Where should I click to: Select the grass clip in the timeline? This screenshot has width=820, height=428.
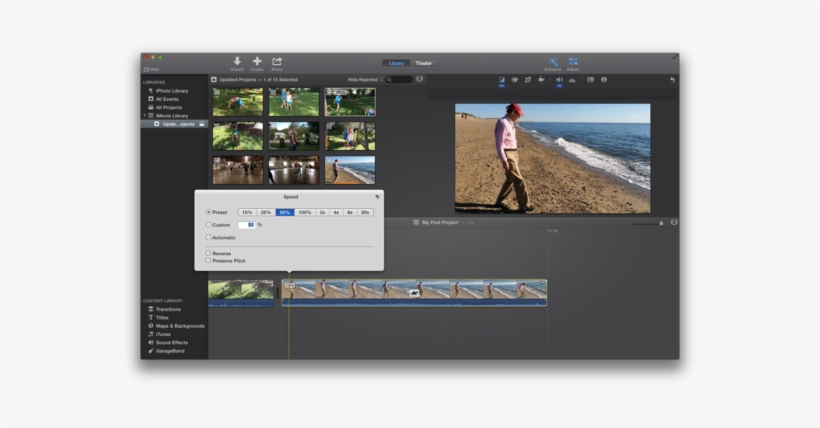(241, 293)
